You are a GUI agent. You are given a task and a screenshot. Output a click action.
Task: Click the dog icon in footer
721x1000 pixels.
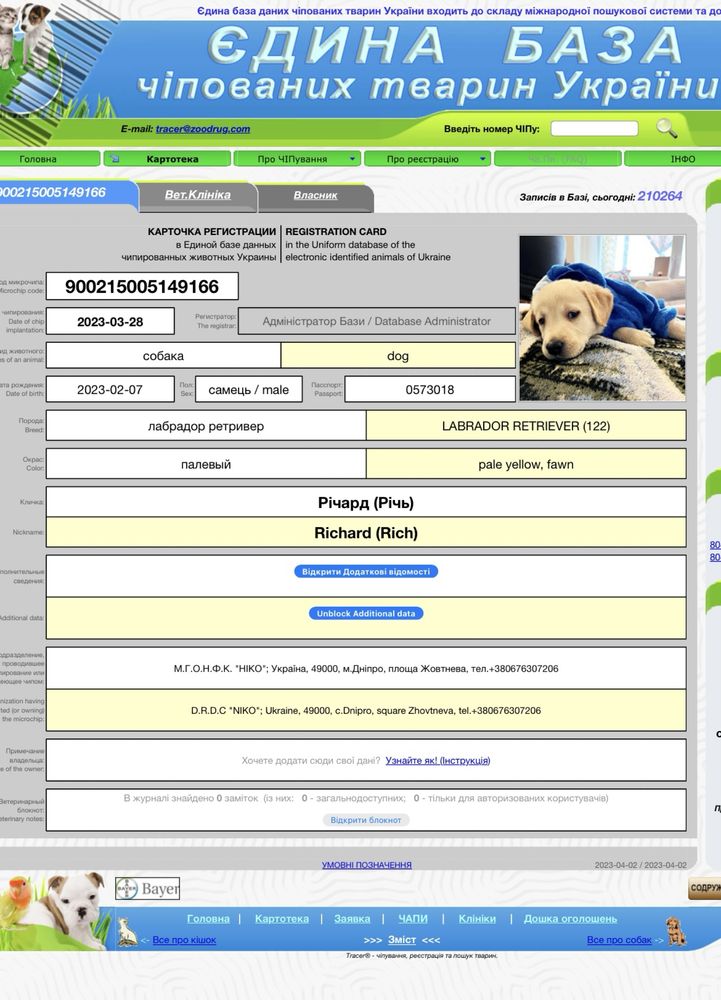pyautogui.click(x=675, y=932)
